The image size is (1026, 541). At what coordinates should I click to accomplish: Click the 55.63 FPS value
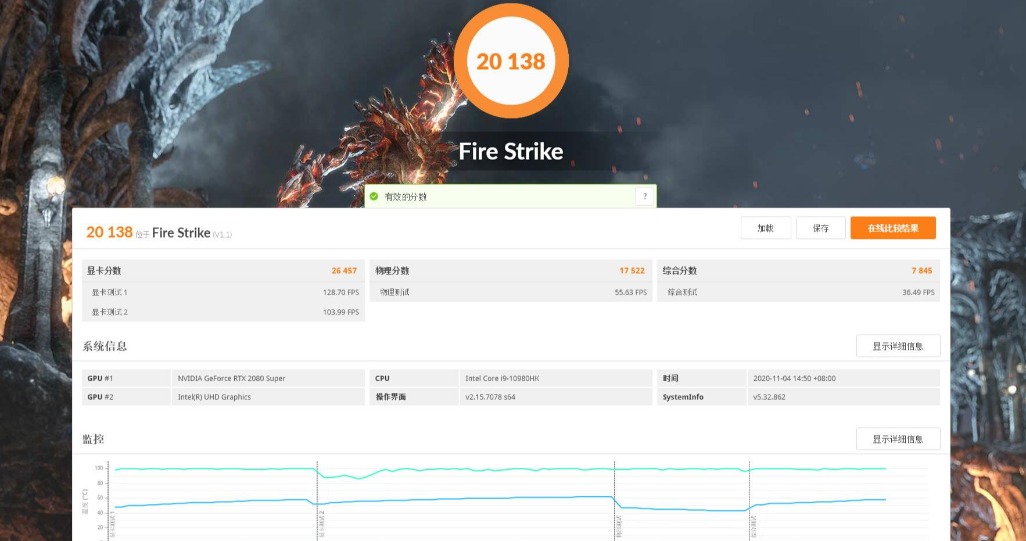(x=631, y=292)
